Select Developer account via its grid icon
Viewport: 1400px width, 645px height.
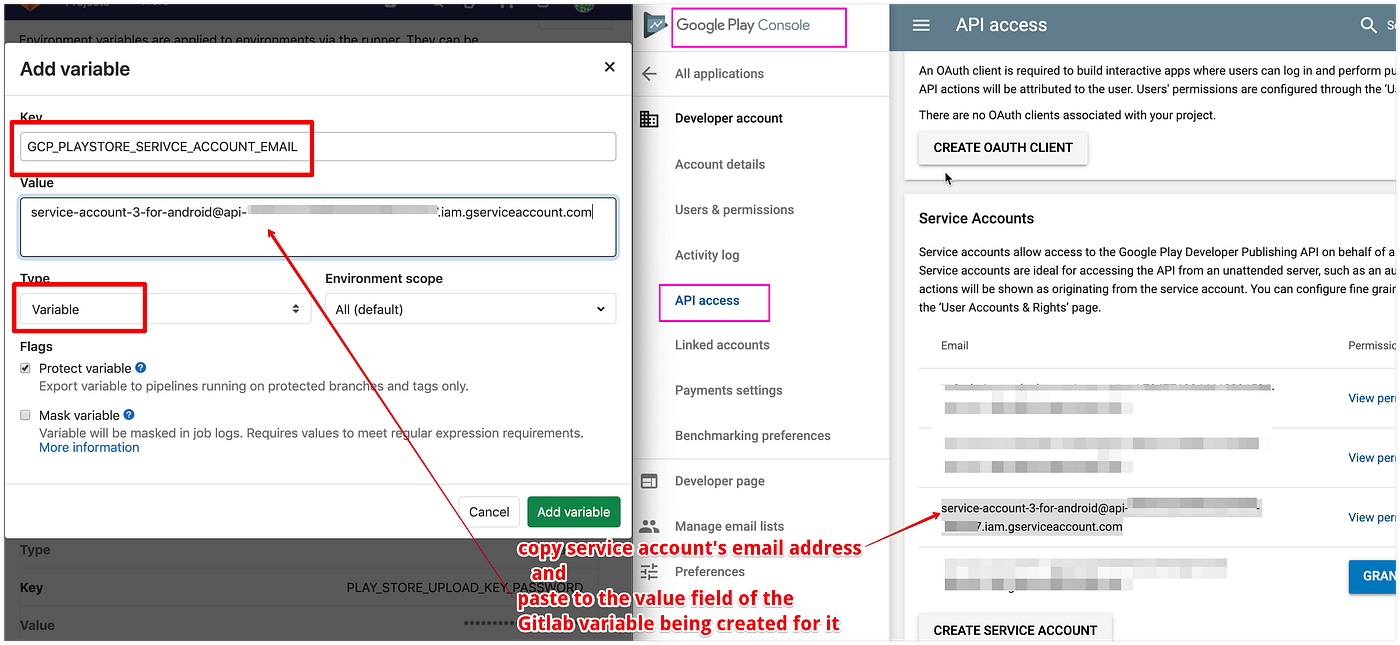(649, 118)
